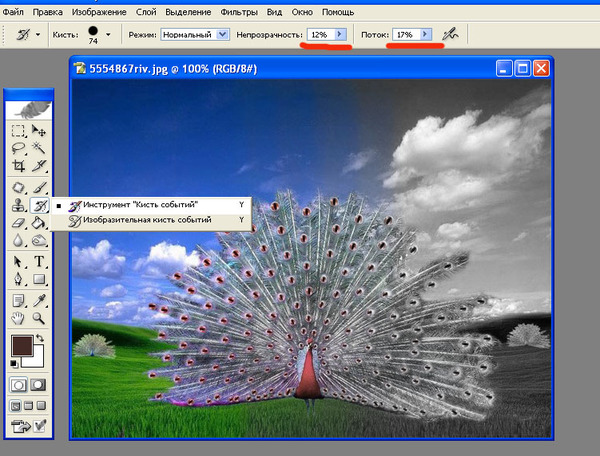Select the Rectangle shape tool

39,279
